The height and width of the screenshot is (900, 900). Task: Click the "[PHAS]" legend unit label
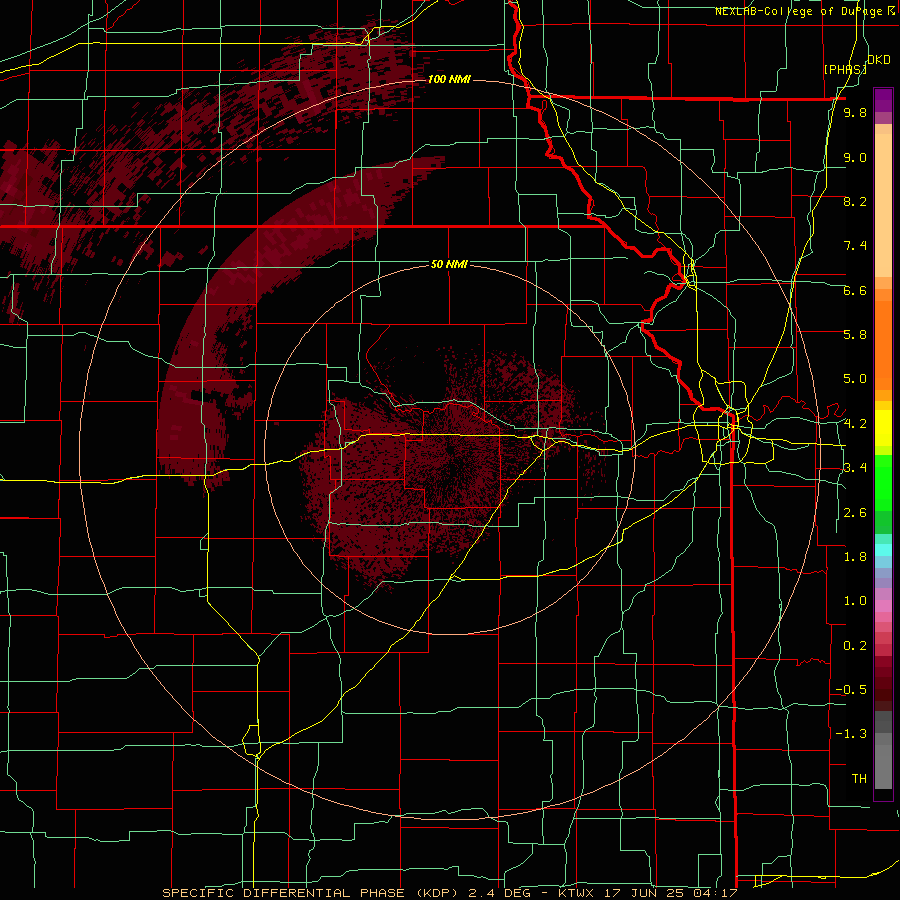845,69
